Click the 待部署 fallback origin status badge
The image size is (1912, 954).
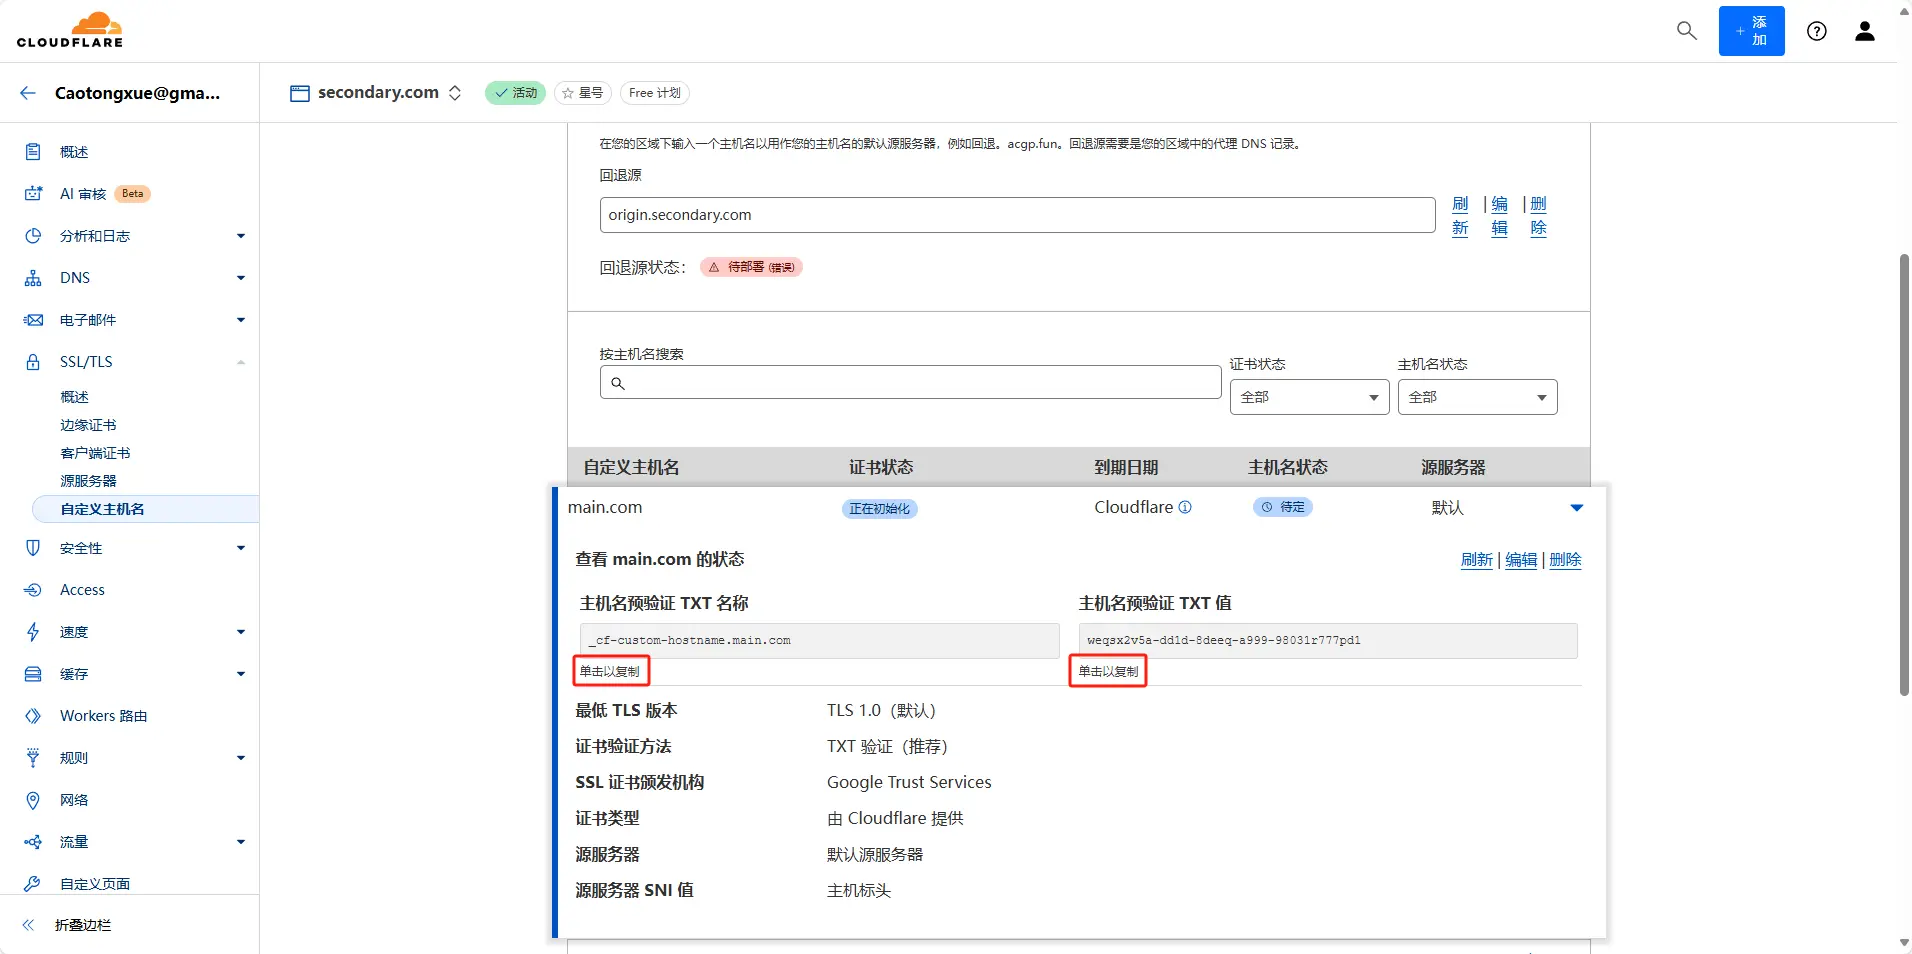click(751, 267)
